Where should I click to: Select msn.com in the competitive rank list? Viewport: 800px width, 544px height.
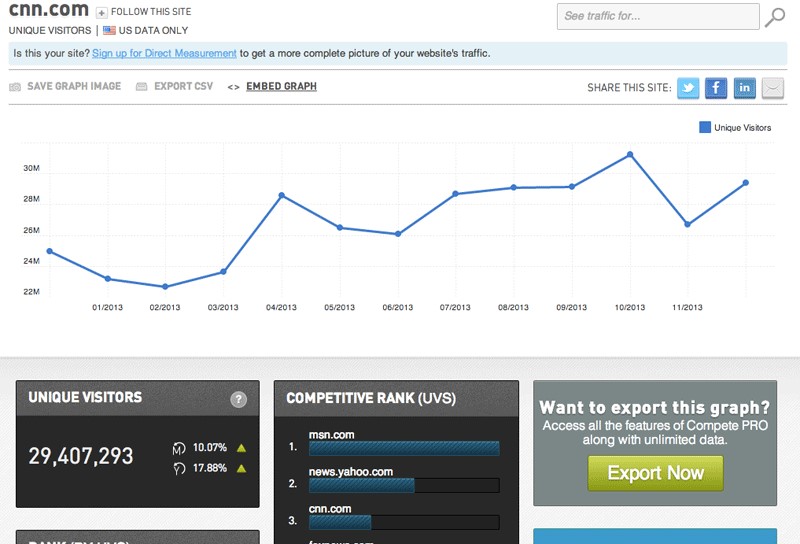coord(330,435)
